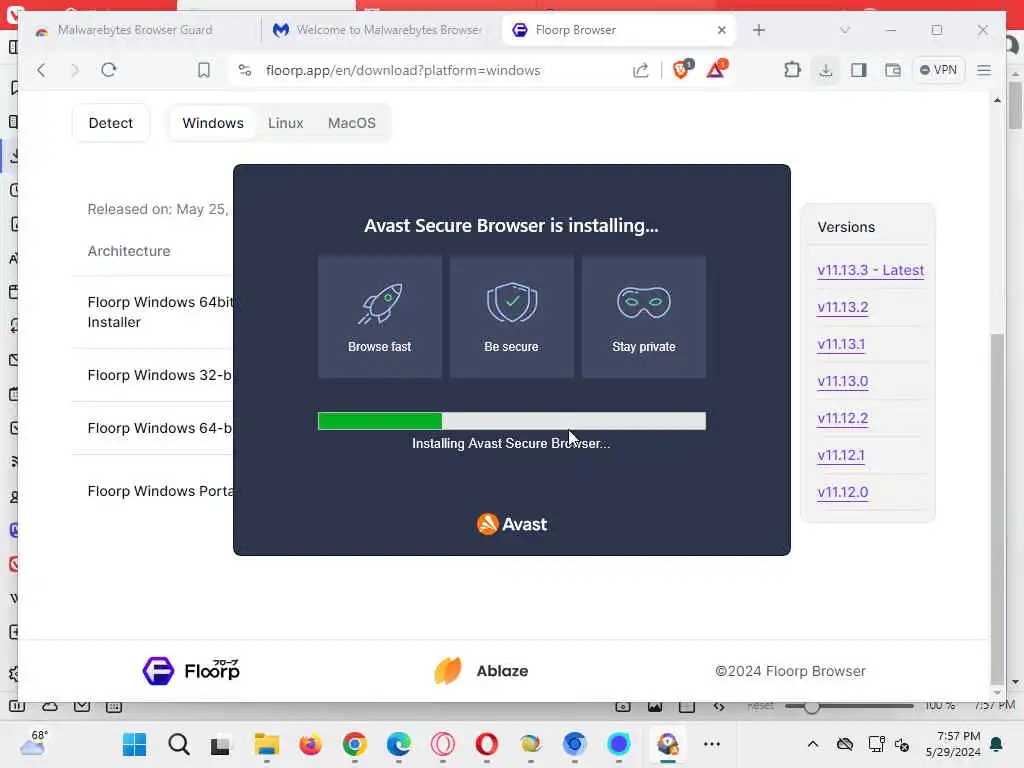Close the Floorp Browser tab
The image size is (1024, 768).
tap(722, 30)
